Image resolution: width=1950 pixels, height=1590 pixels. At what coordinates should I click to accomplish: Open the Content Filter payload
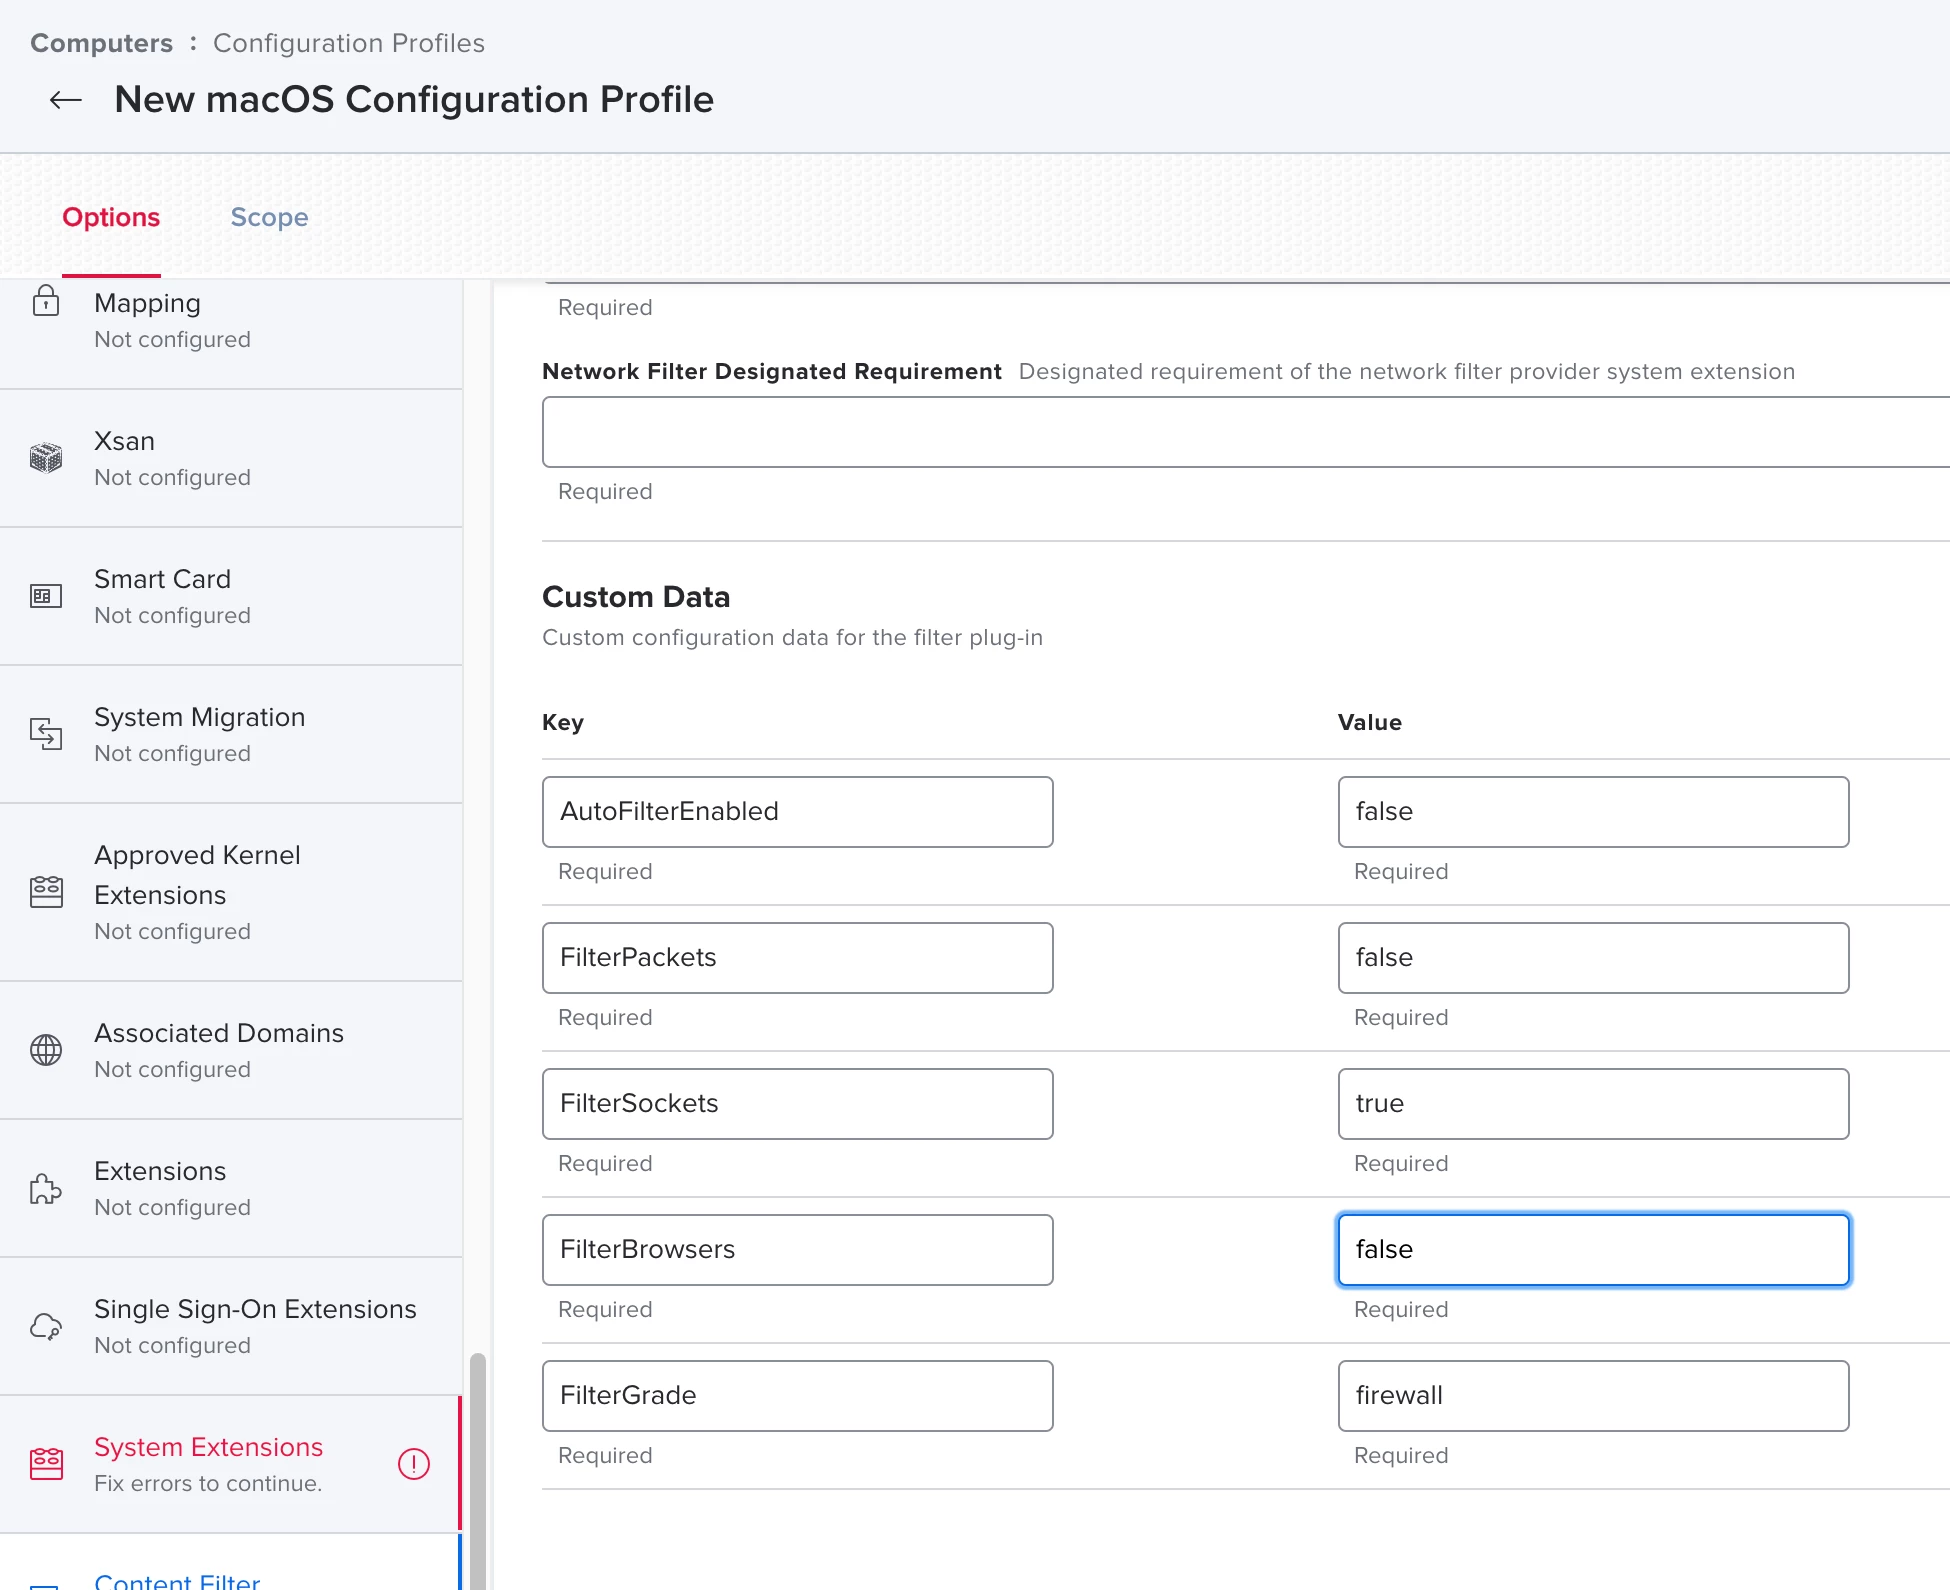point(177,1579)
